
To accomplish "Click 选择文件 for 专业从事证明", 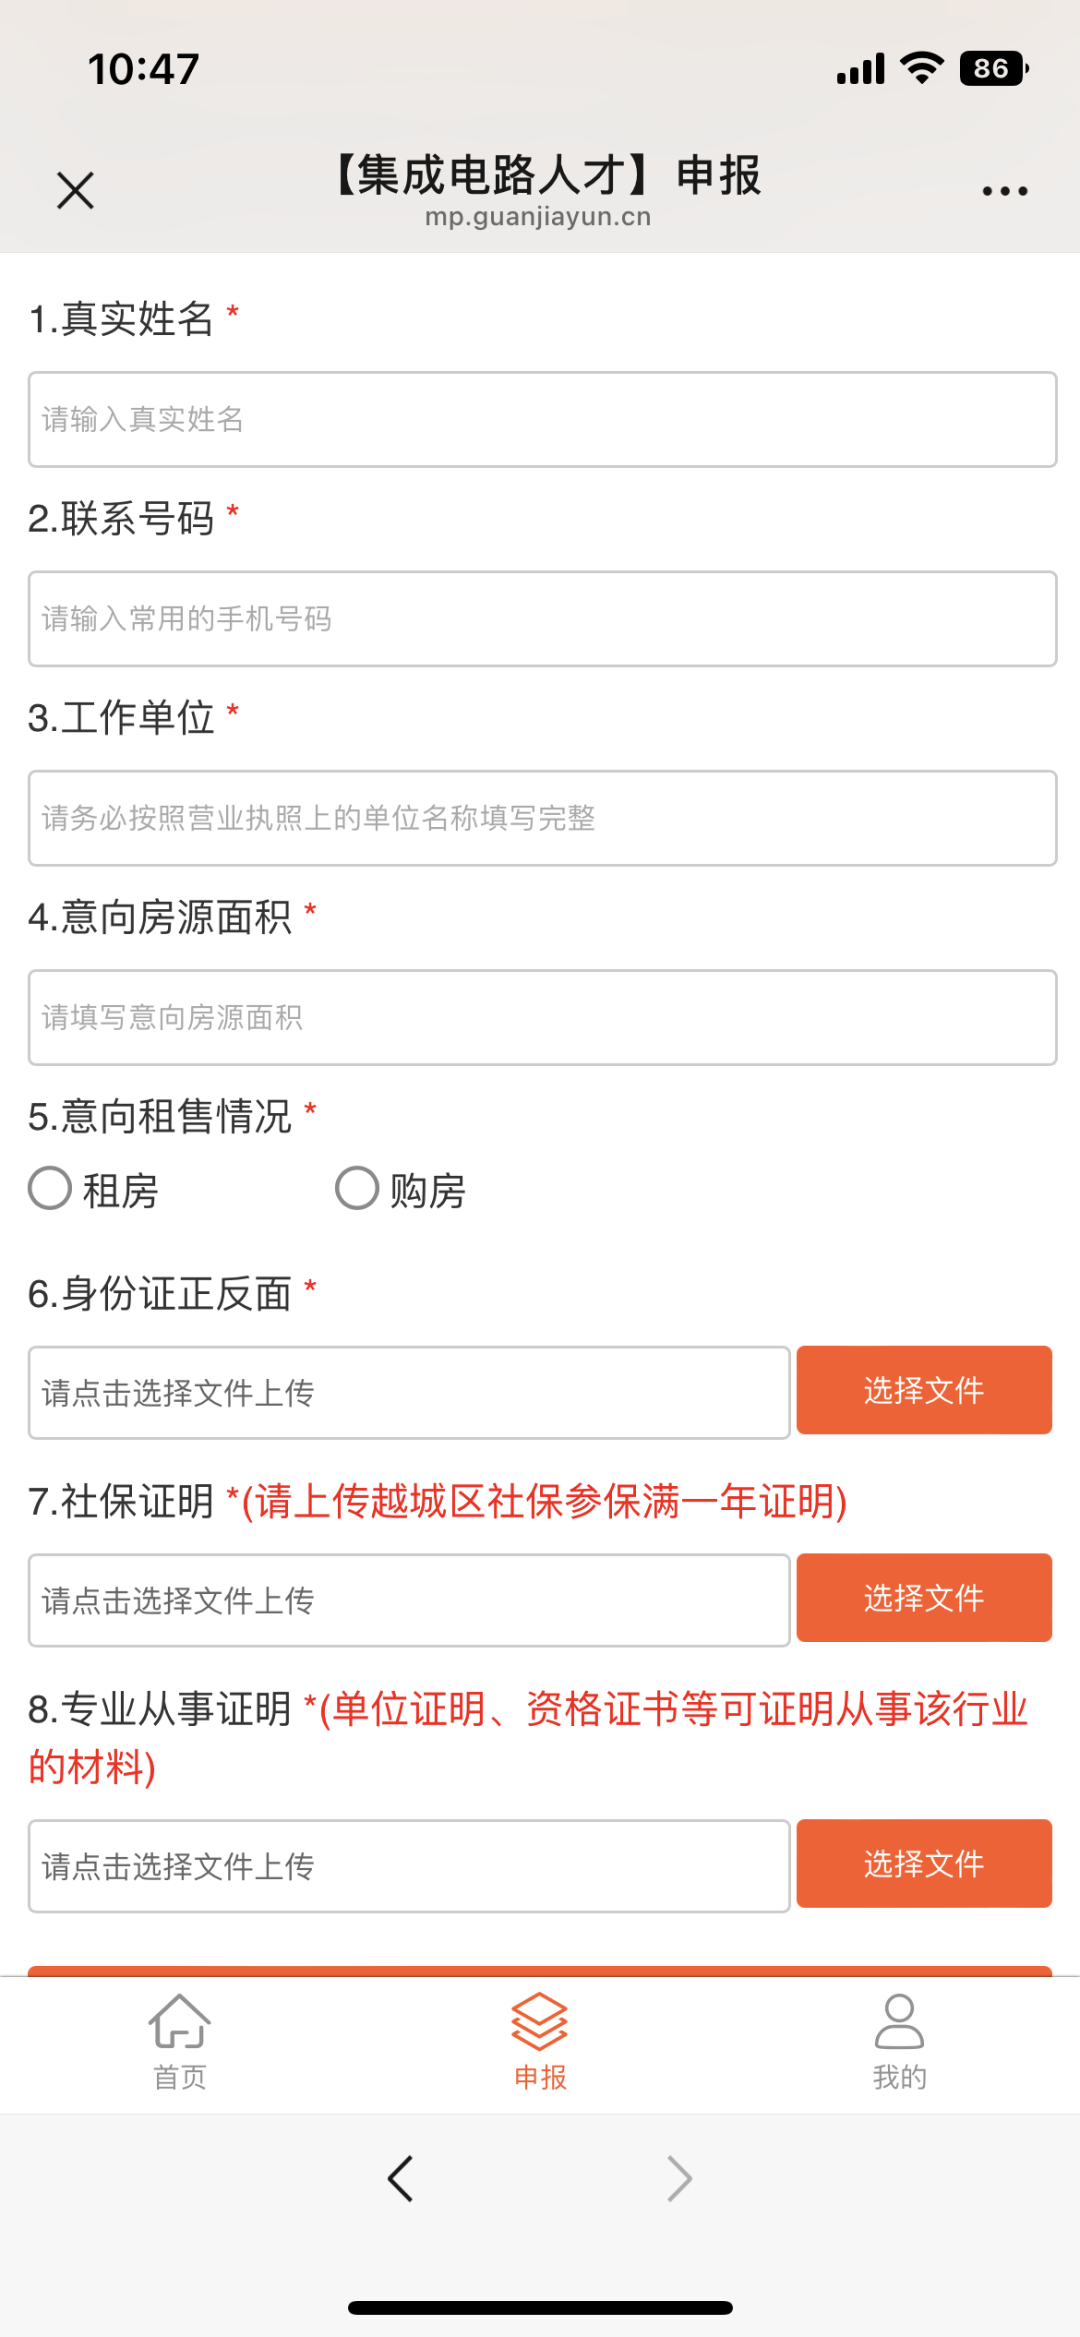I will click(924, 1864).
